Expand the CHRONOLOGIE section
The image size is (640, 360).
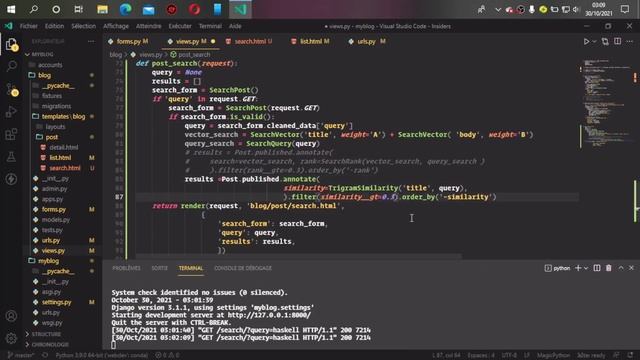pyautogui.click(x=50, y=344)
